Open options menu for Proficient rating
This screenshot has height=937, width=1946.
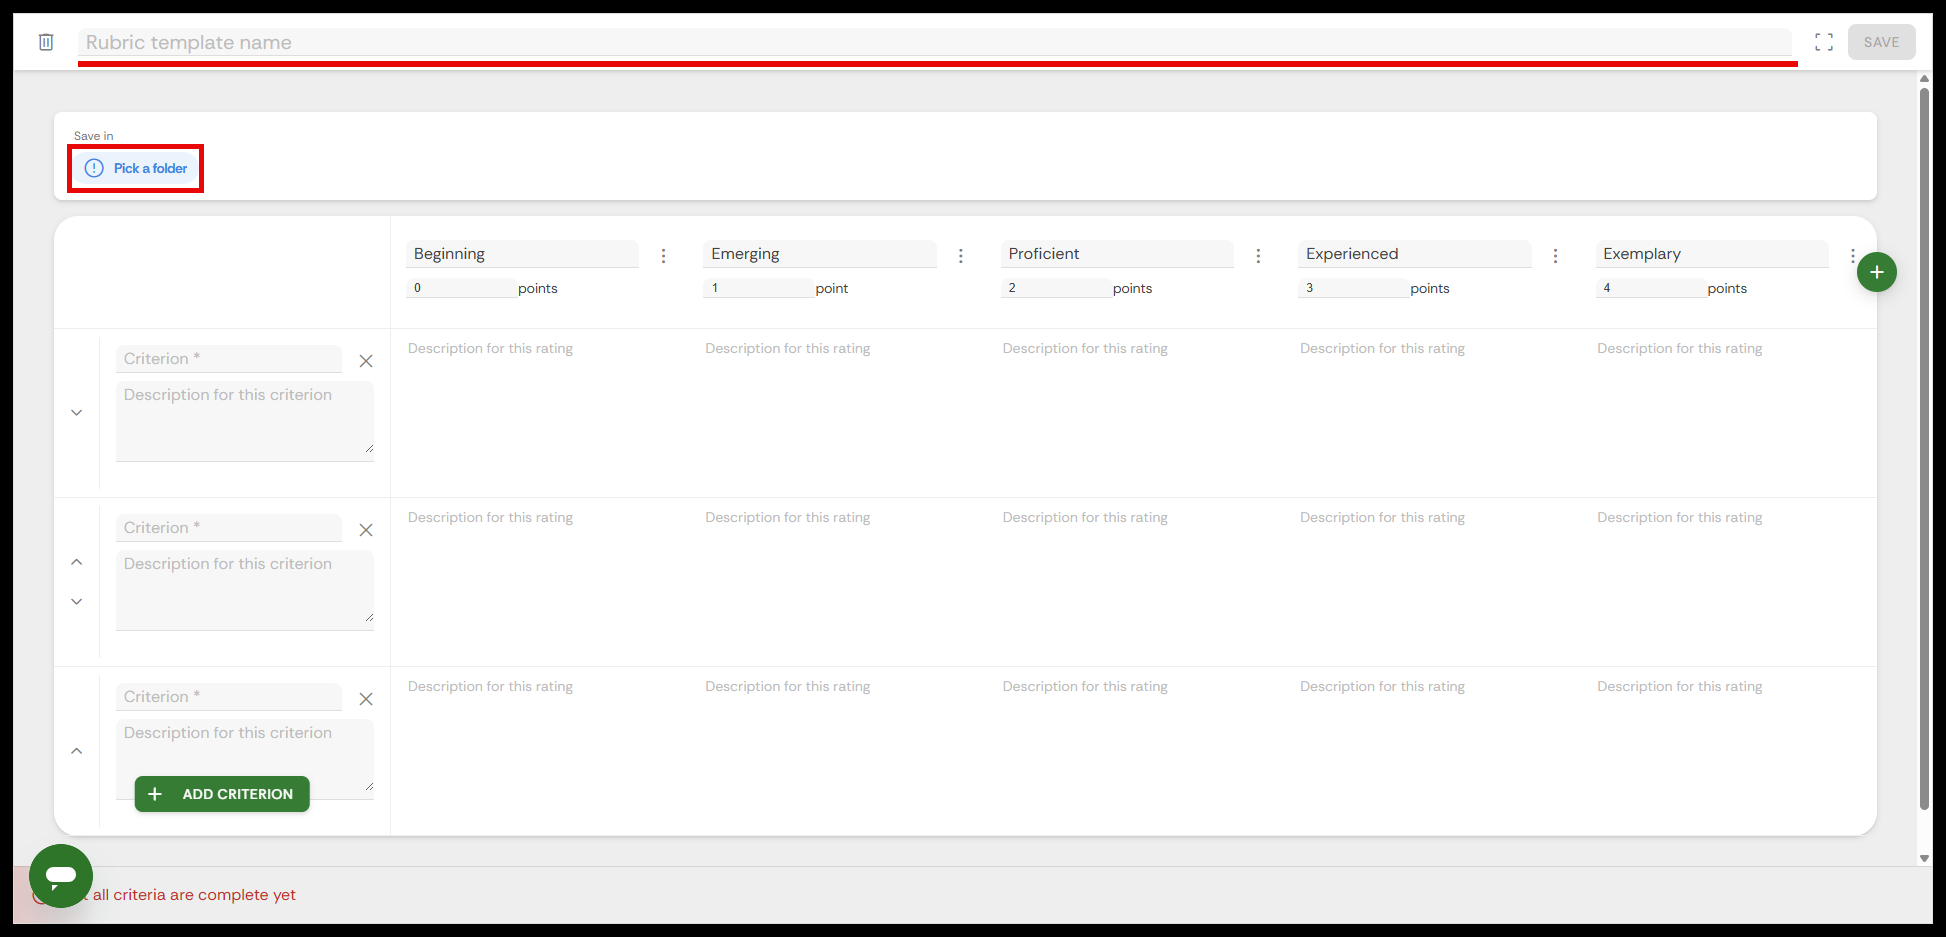[1258, 256]
